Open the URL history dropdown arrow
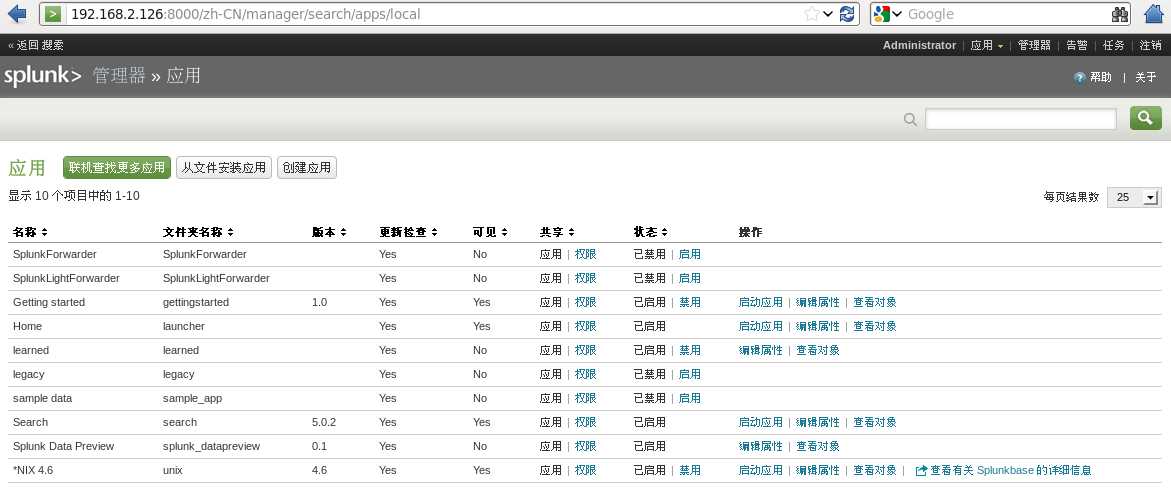 [x=828, y=14]
